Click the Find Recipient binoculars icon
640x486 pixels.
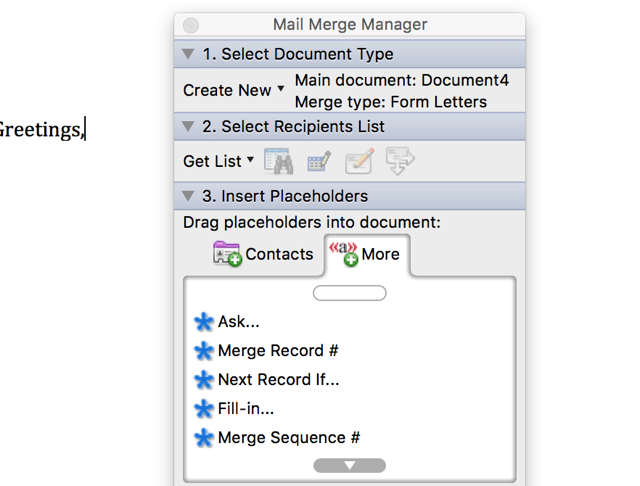pos(279,161)
